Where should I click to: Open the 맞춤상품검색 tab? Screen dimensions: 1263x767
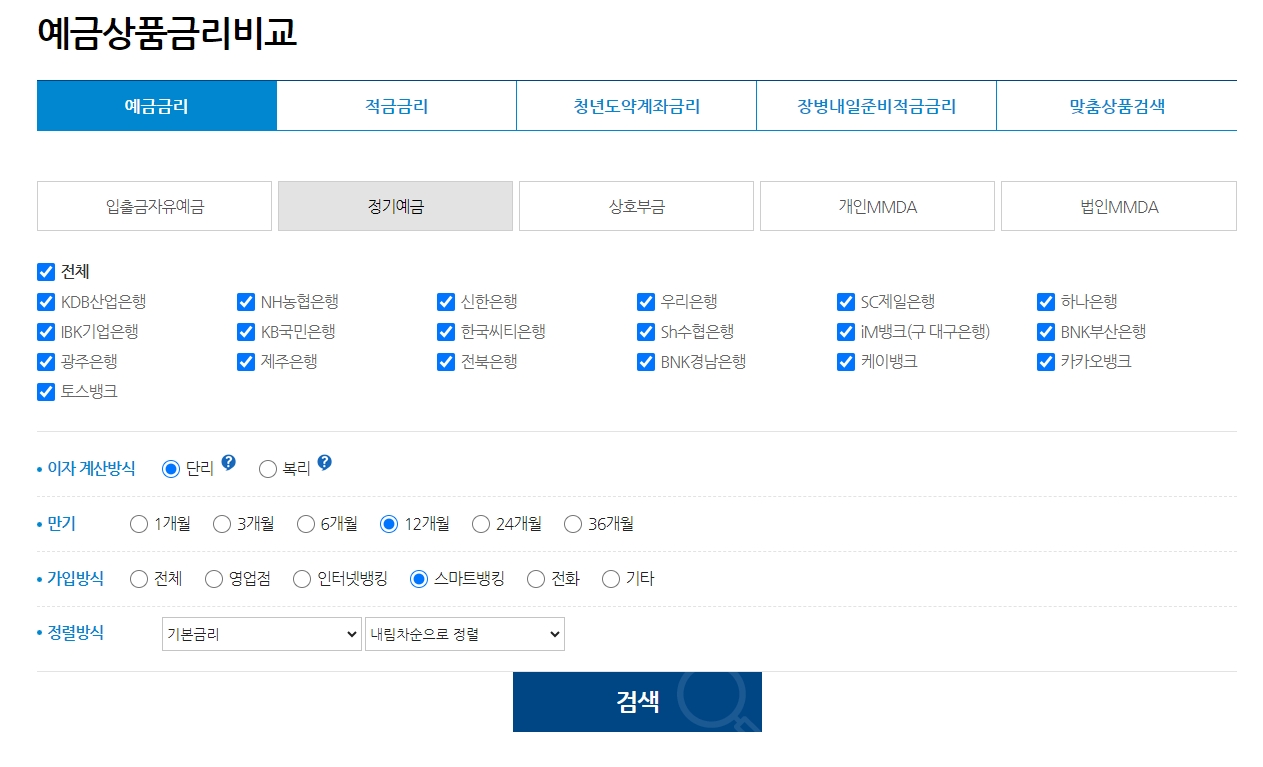point(1117,106)
